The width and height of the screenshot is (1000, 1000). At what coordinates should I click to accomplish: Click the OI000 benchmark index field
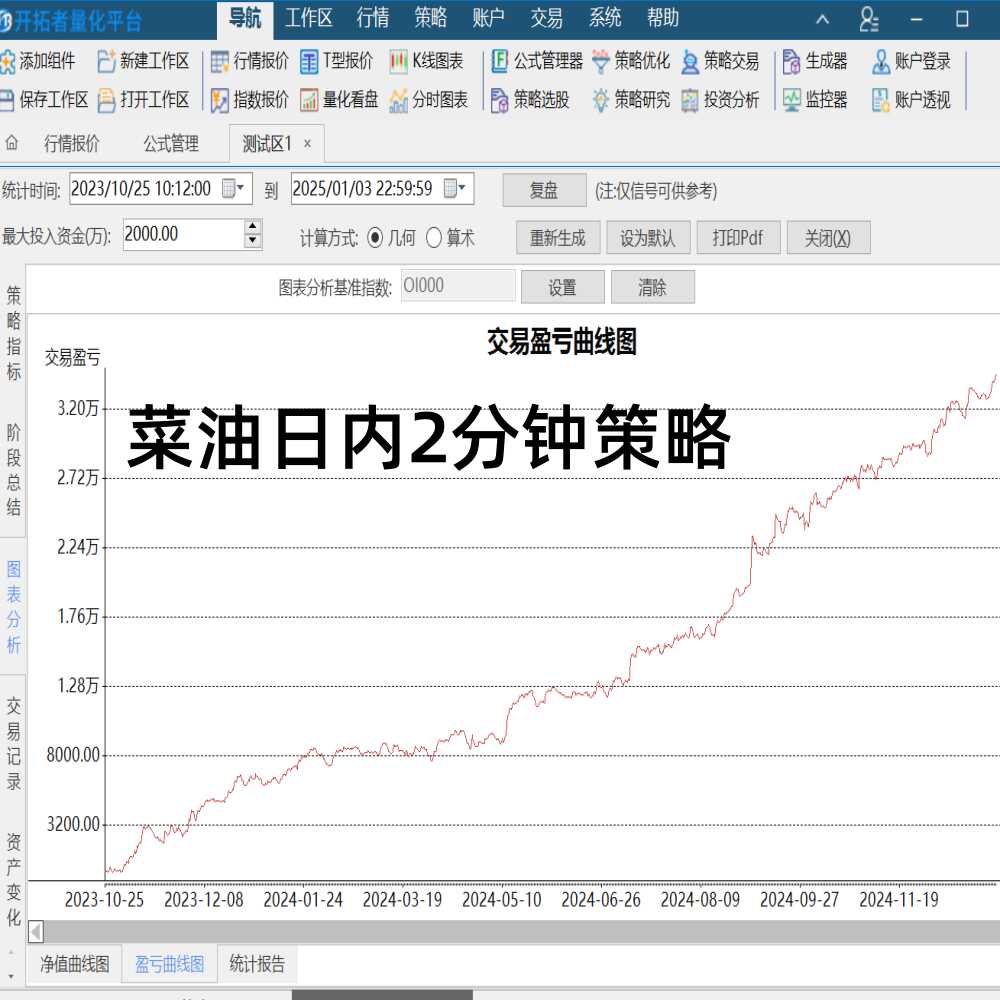pyautogui.click(x=458, y=285)
